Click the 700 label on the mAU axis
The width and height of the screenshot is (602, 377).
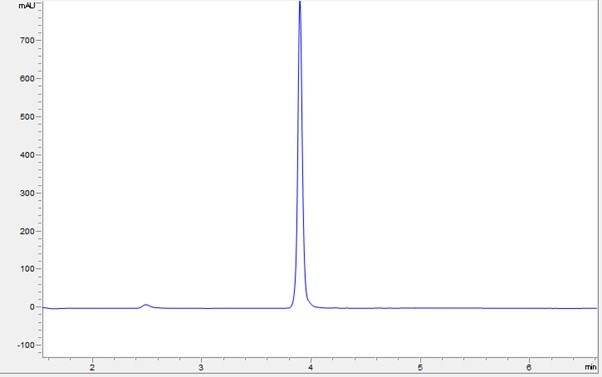click(27, 40)
